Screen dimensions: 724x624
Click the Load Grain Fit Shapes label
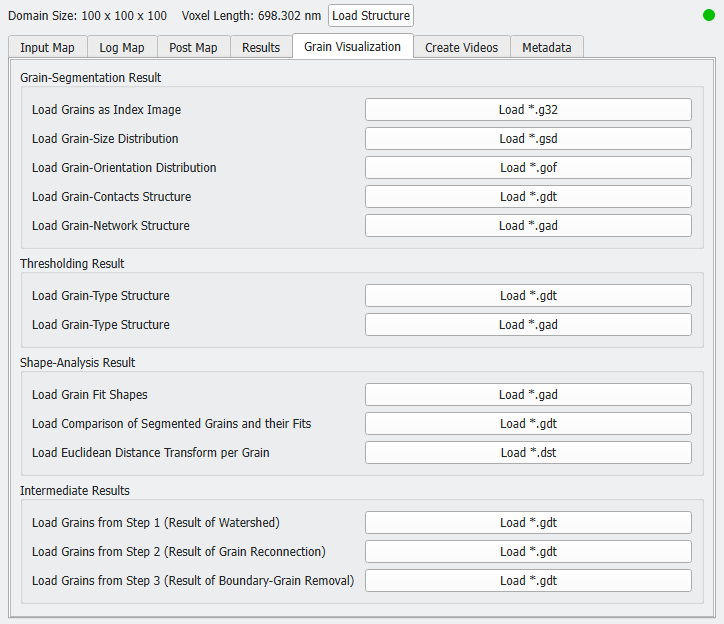90,395
